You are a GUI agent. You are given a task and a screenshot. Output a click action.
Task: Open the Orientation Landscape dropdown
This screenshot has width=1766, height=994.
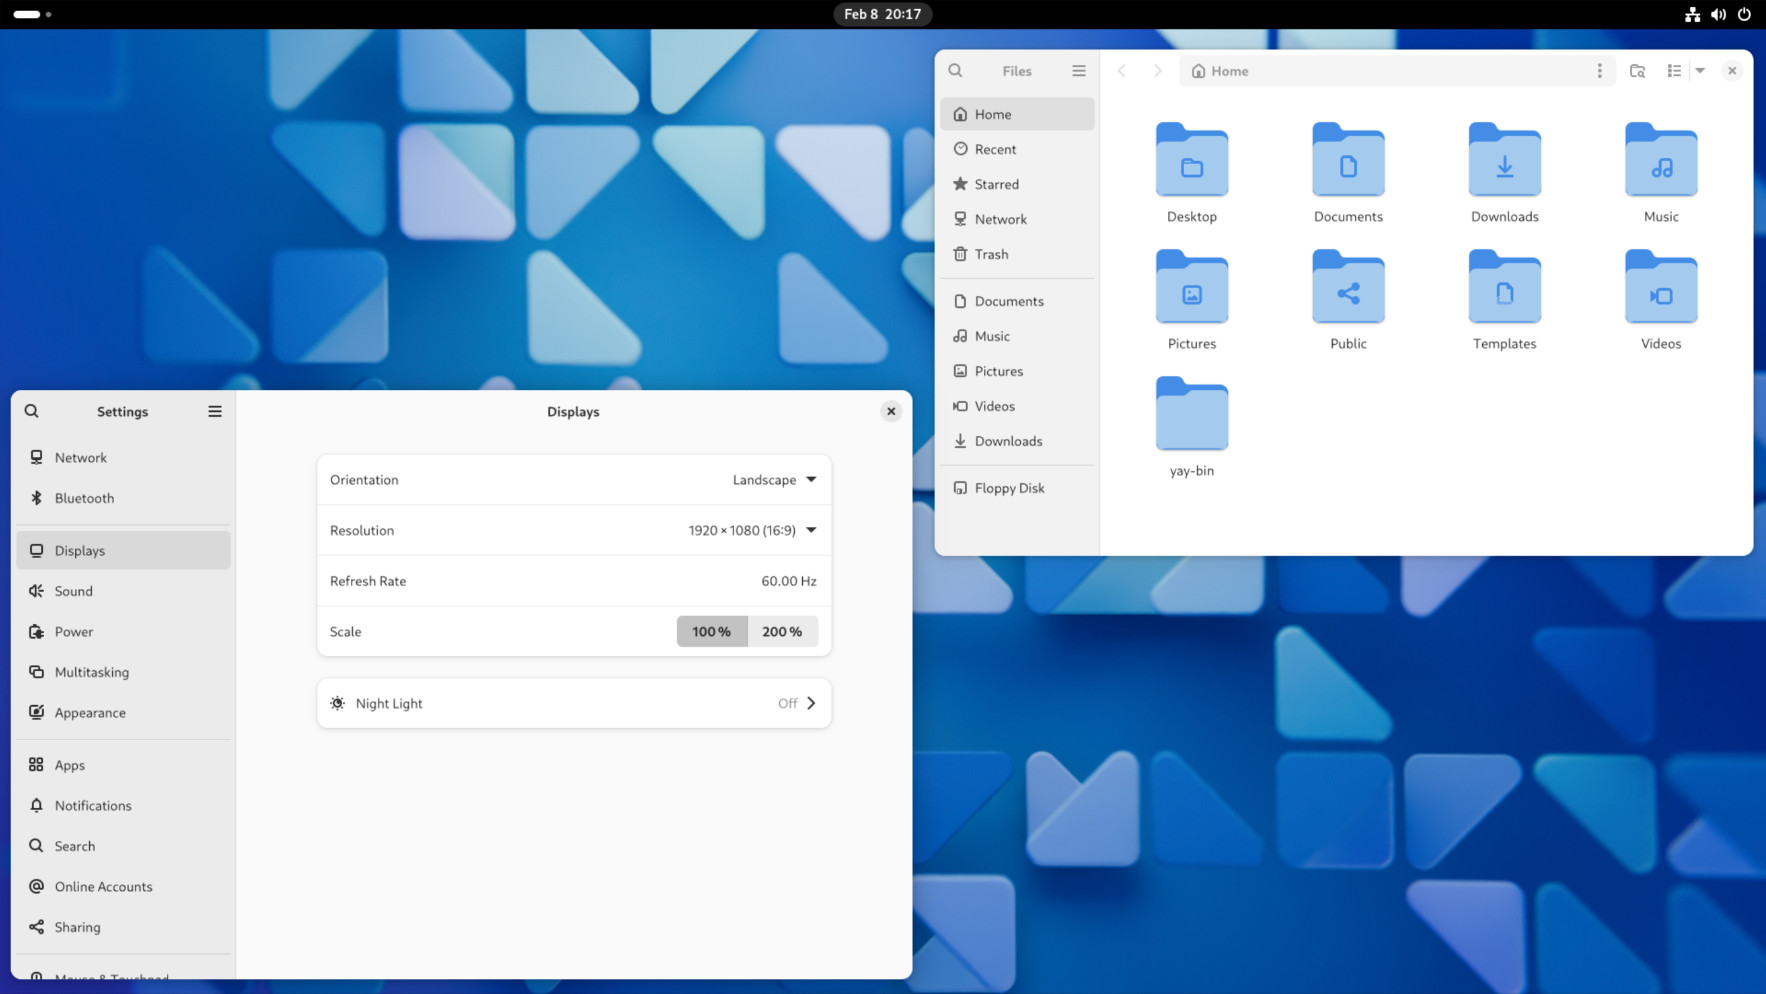click(774, 480)
